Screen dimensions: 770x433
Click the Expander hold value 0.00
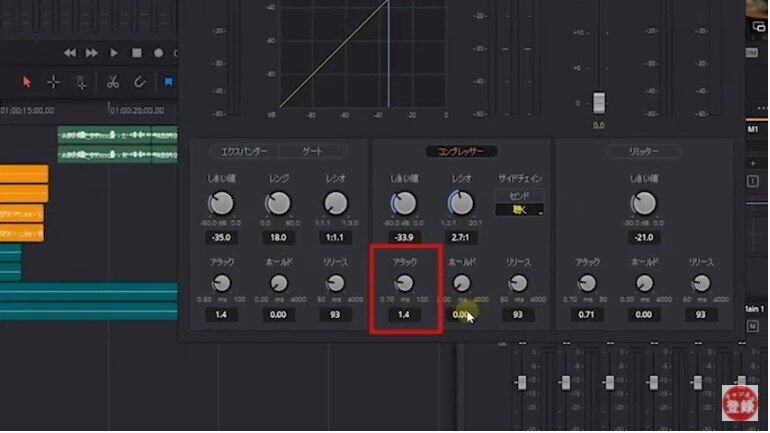click(x=278, y=315)
